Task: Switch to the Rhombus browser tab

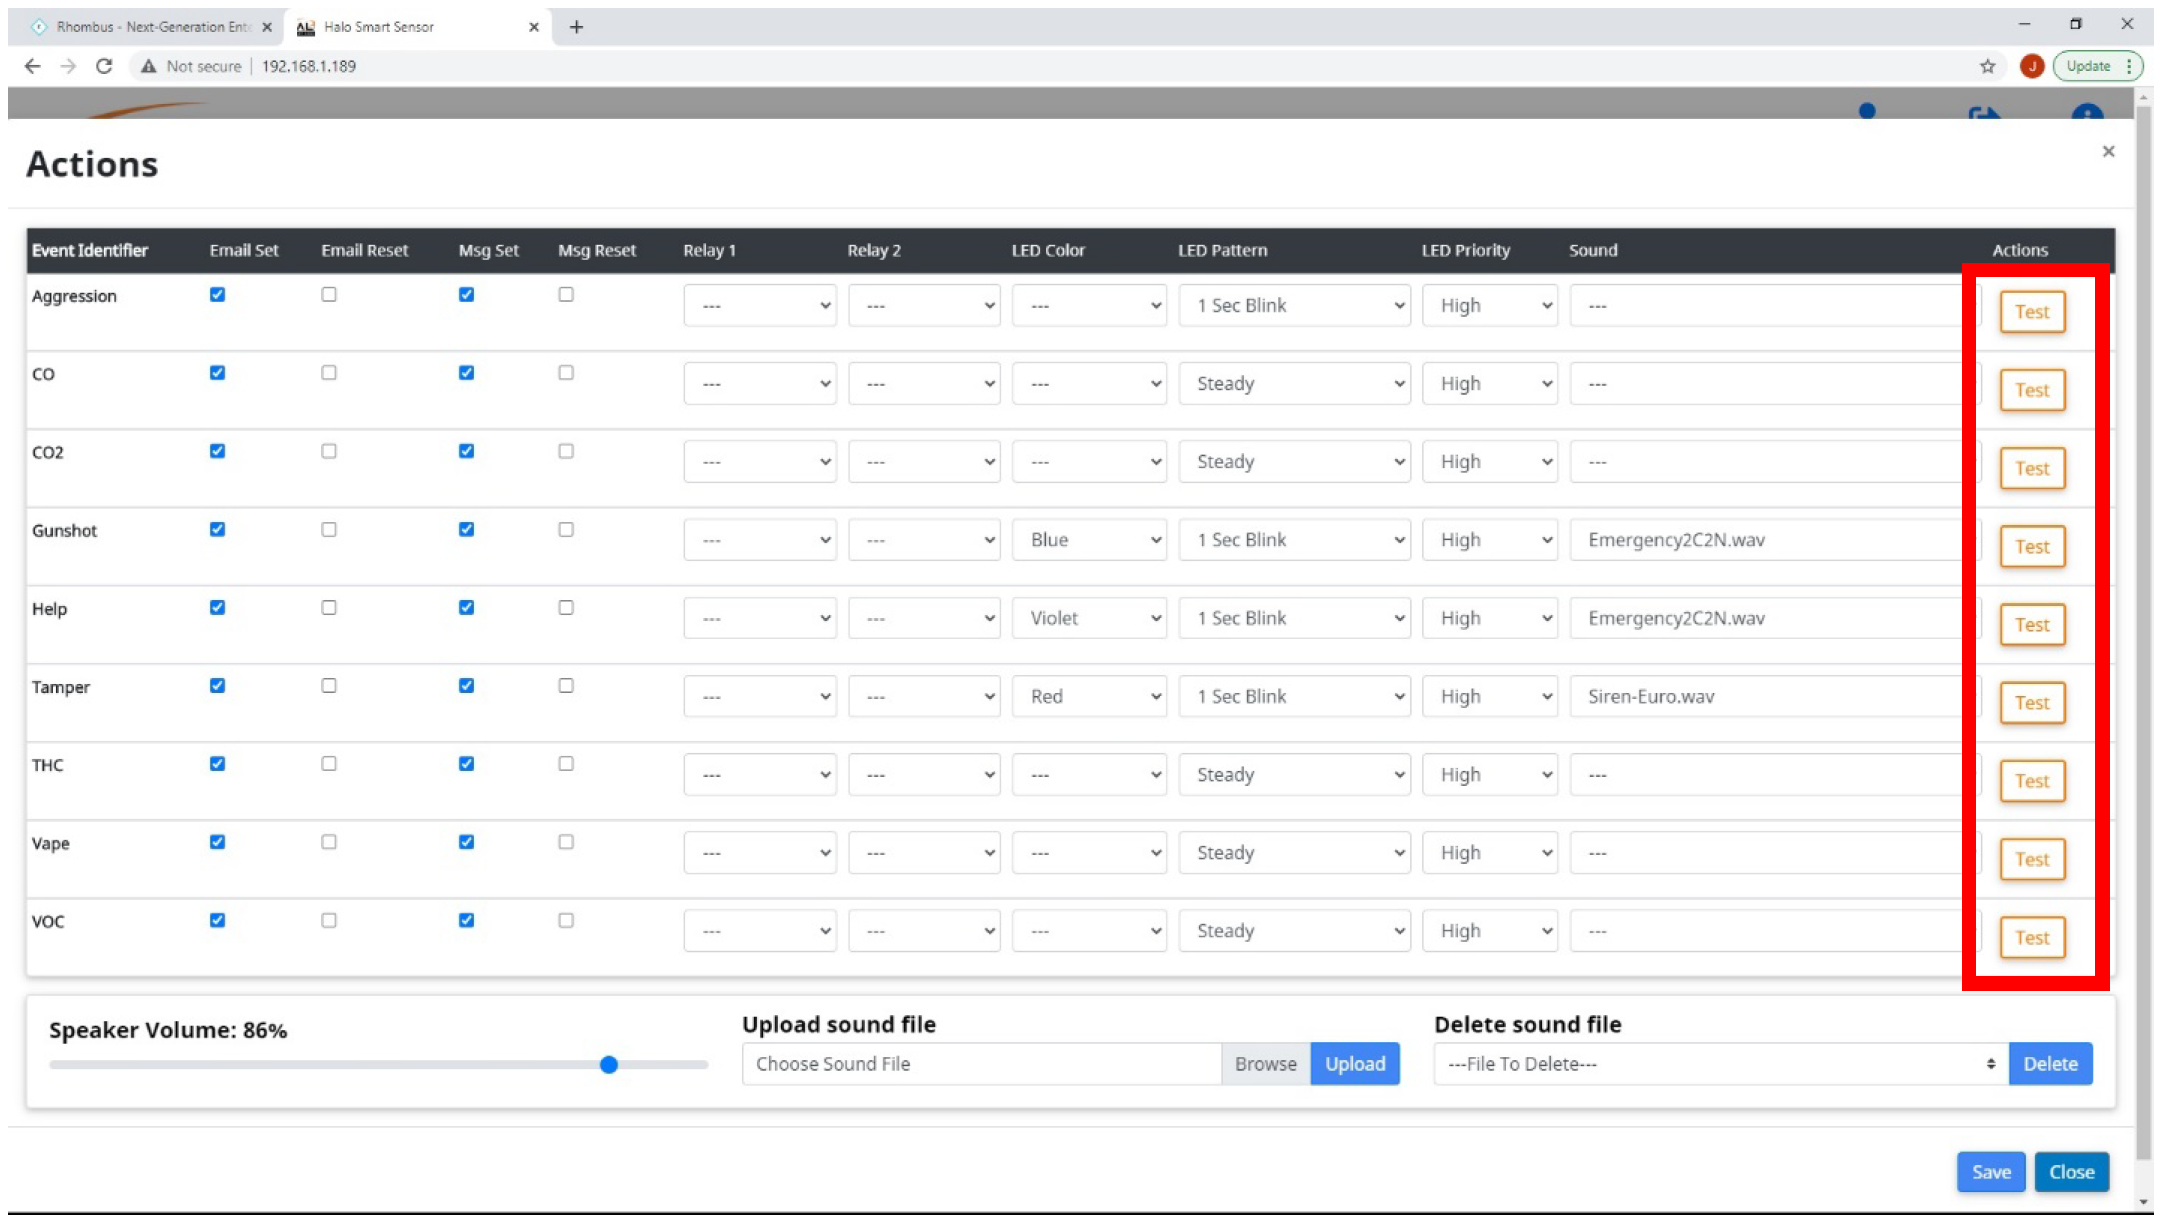Action: tap(150, 27)
